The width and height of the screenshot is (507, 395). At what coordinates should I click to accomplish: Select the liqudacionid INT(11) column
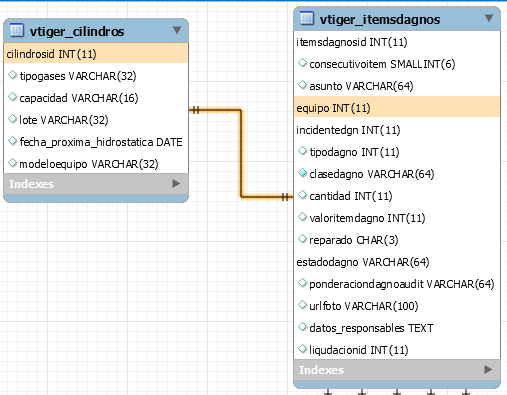click(x=397, y=350)
